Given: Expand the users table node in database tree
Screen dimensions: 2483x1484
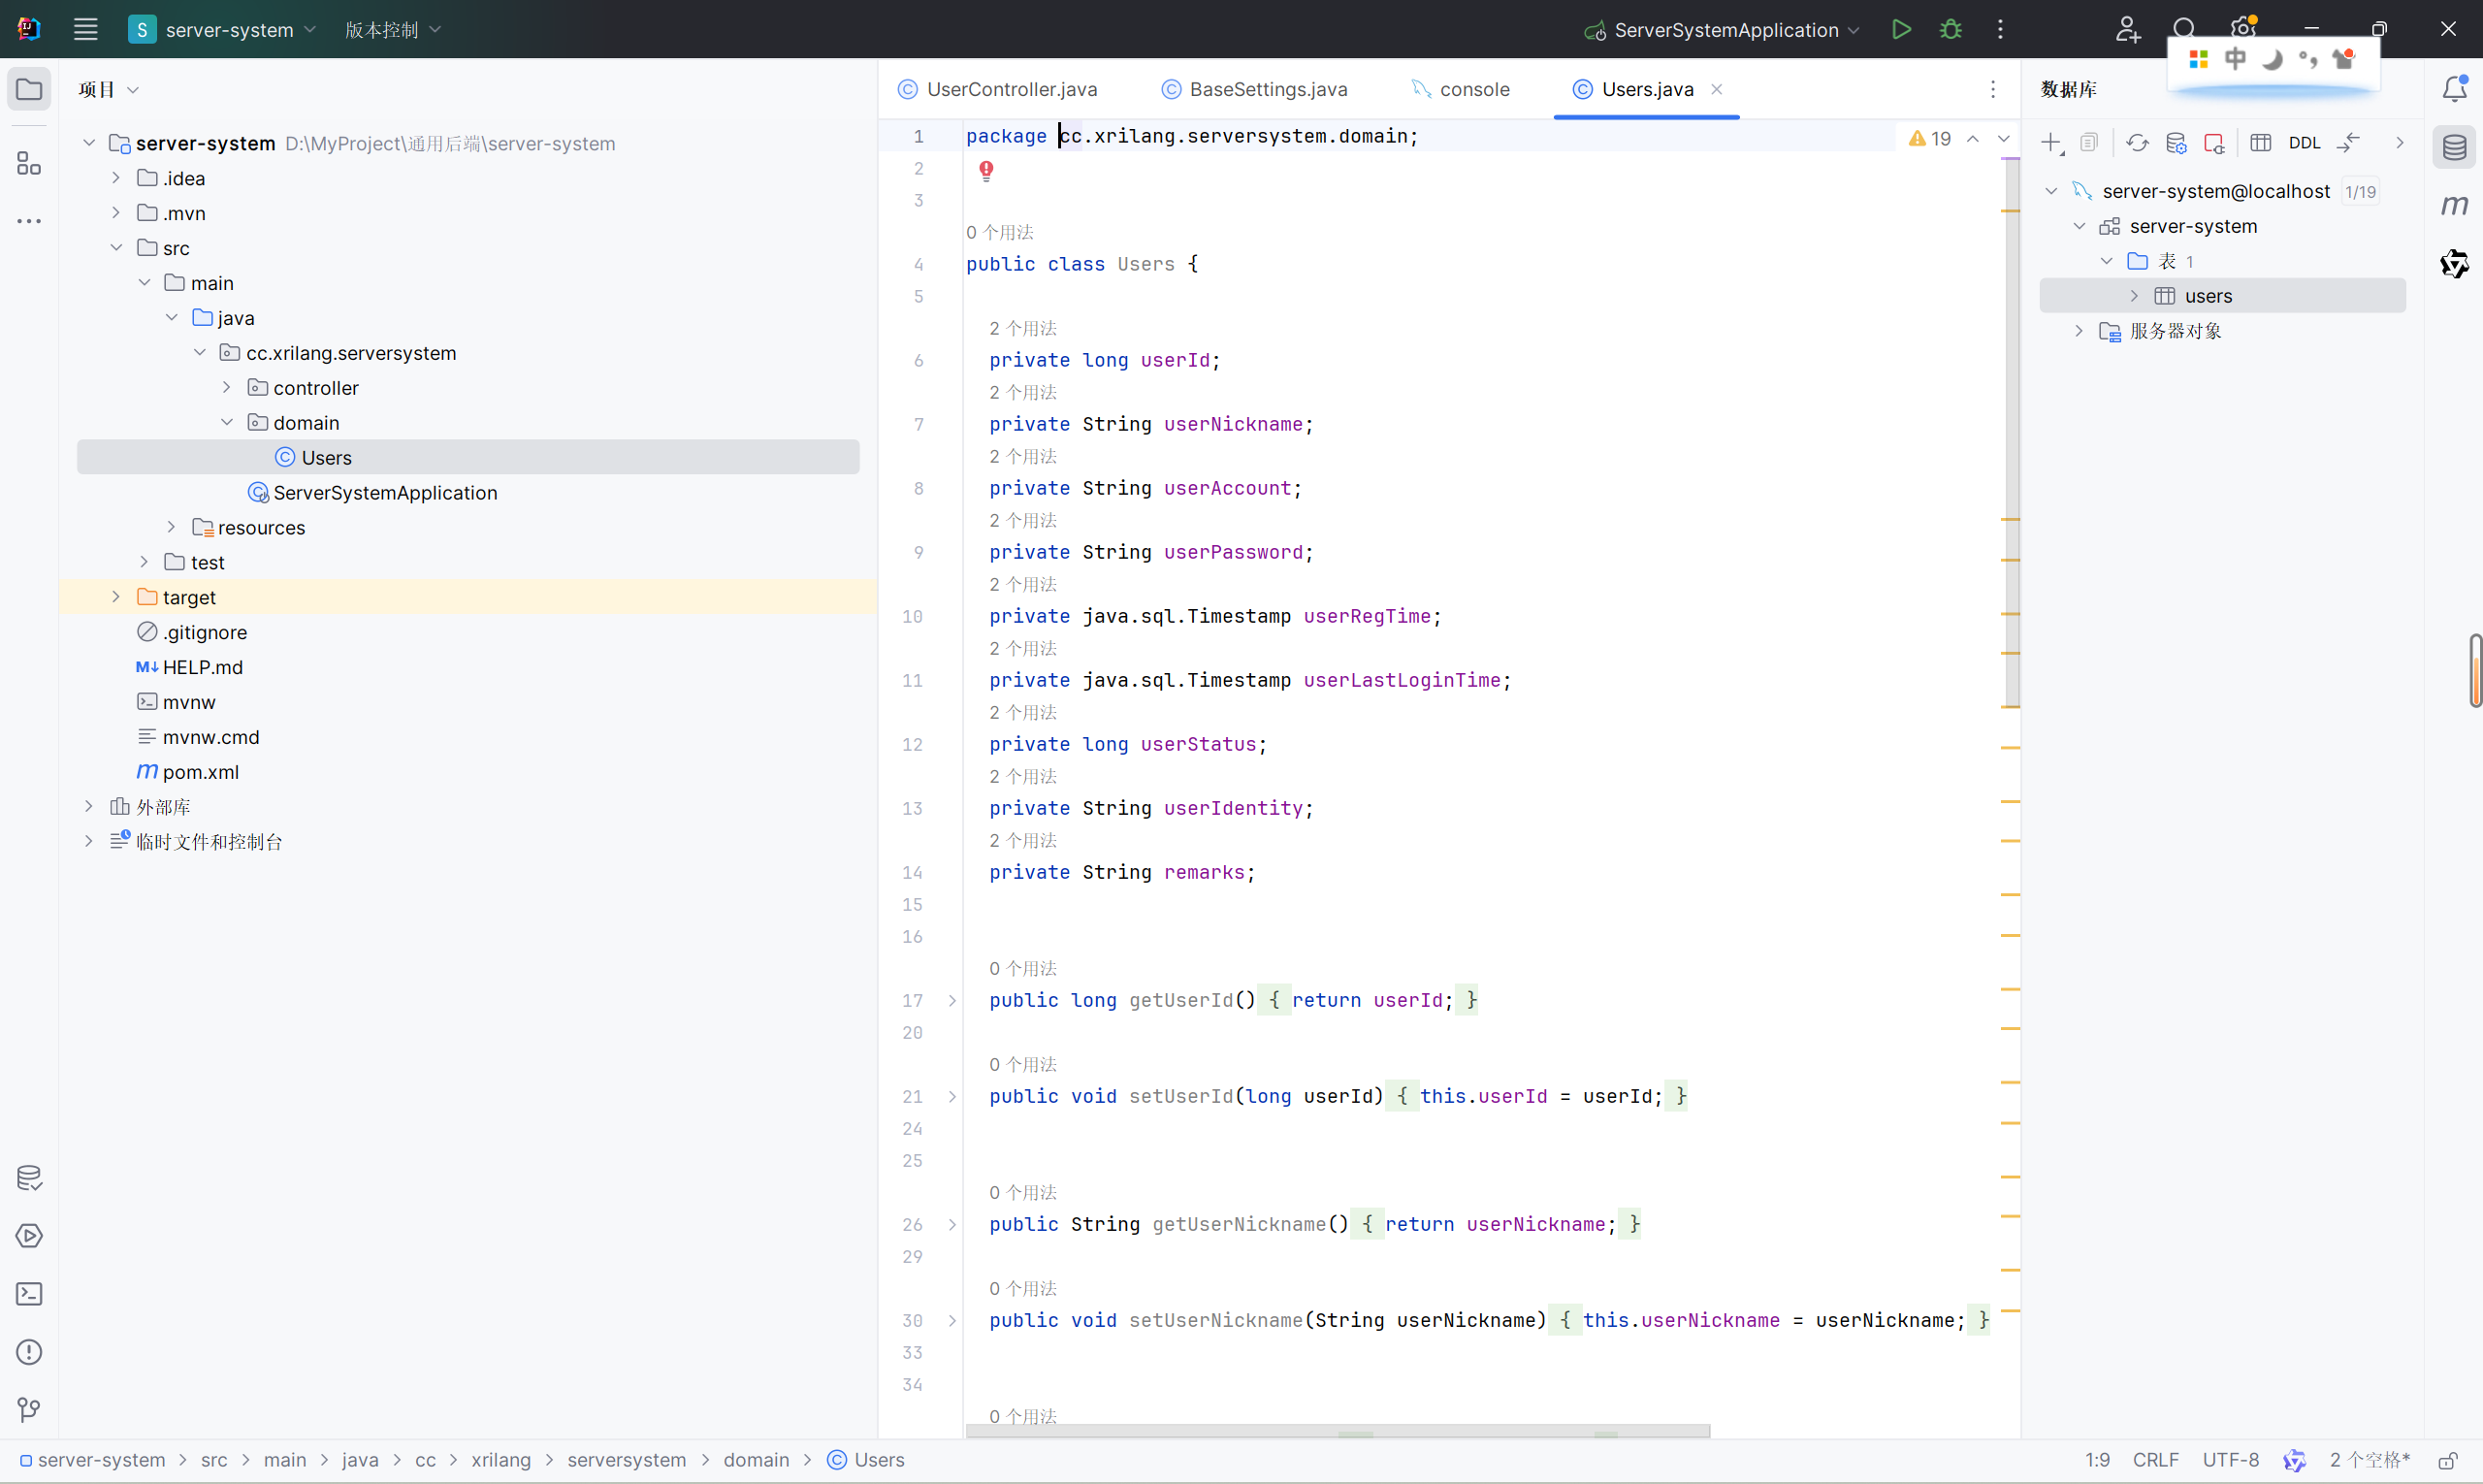Looking at the screenshot, I should click(2134, 296).
